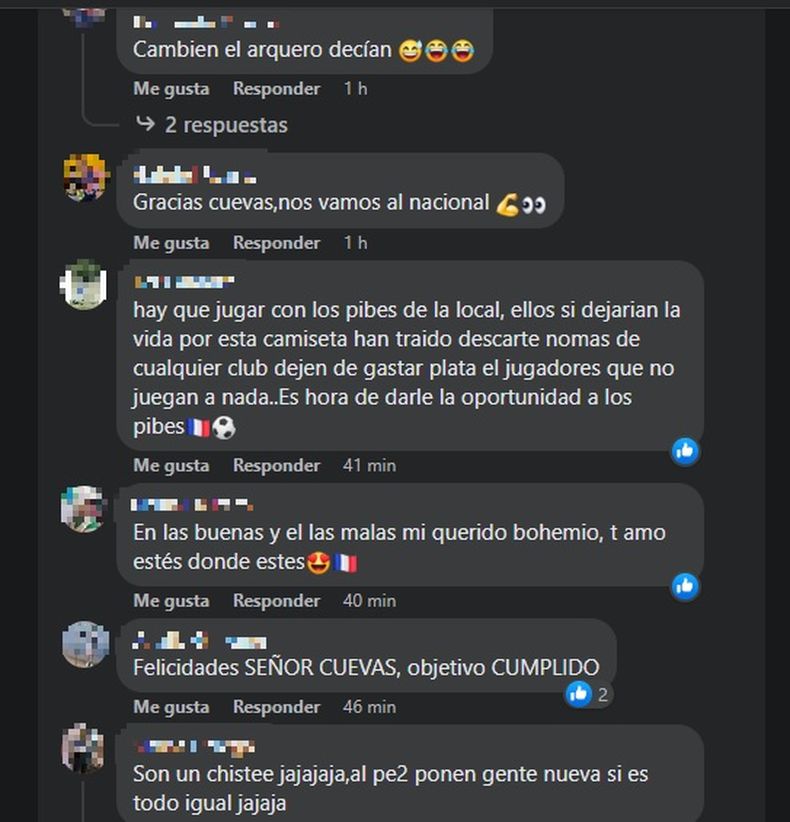The image size is (790, 822).
Task: Open avatar of 'pibes de la local' commenter
Action: [x=84, y=285]
